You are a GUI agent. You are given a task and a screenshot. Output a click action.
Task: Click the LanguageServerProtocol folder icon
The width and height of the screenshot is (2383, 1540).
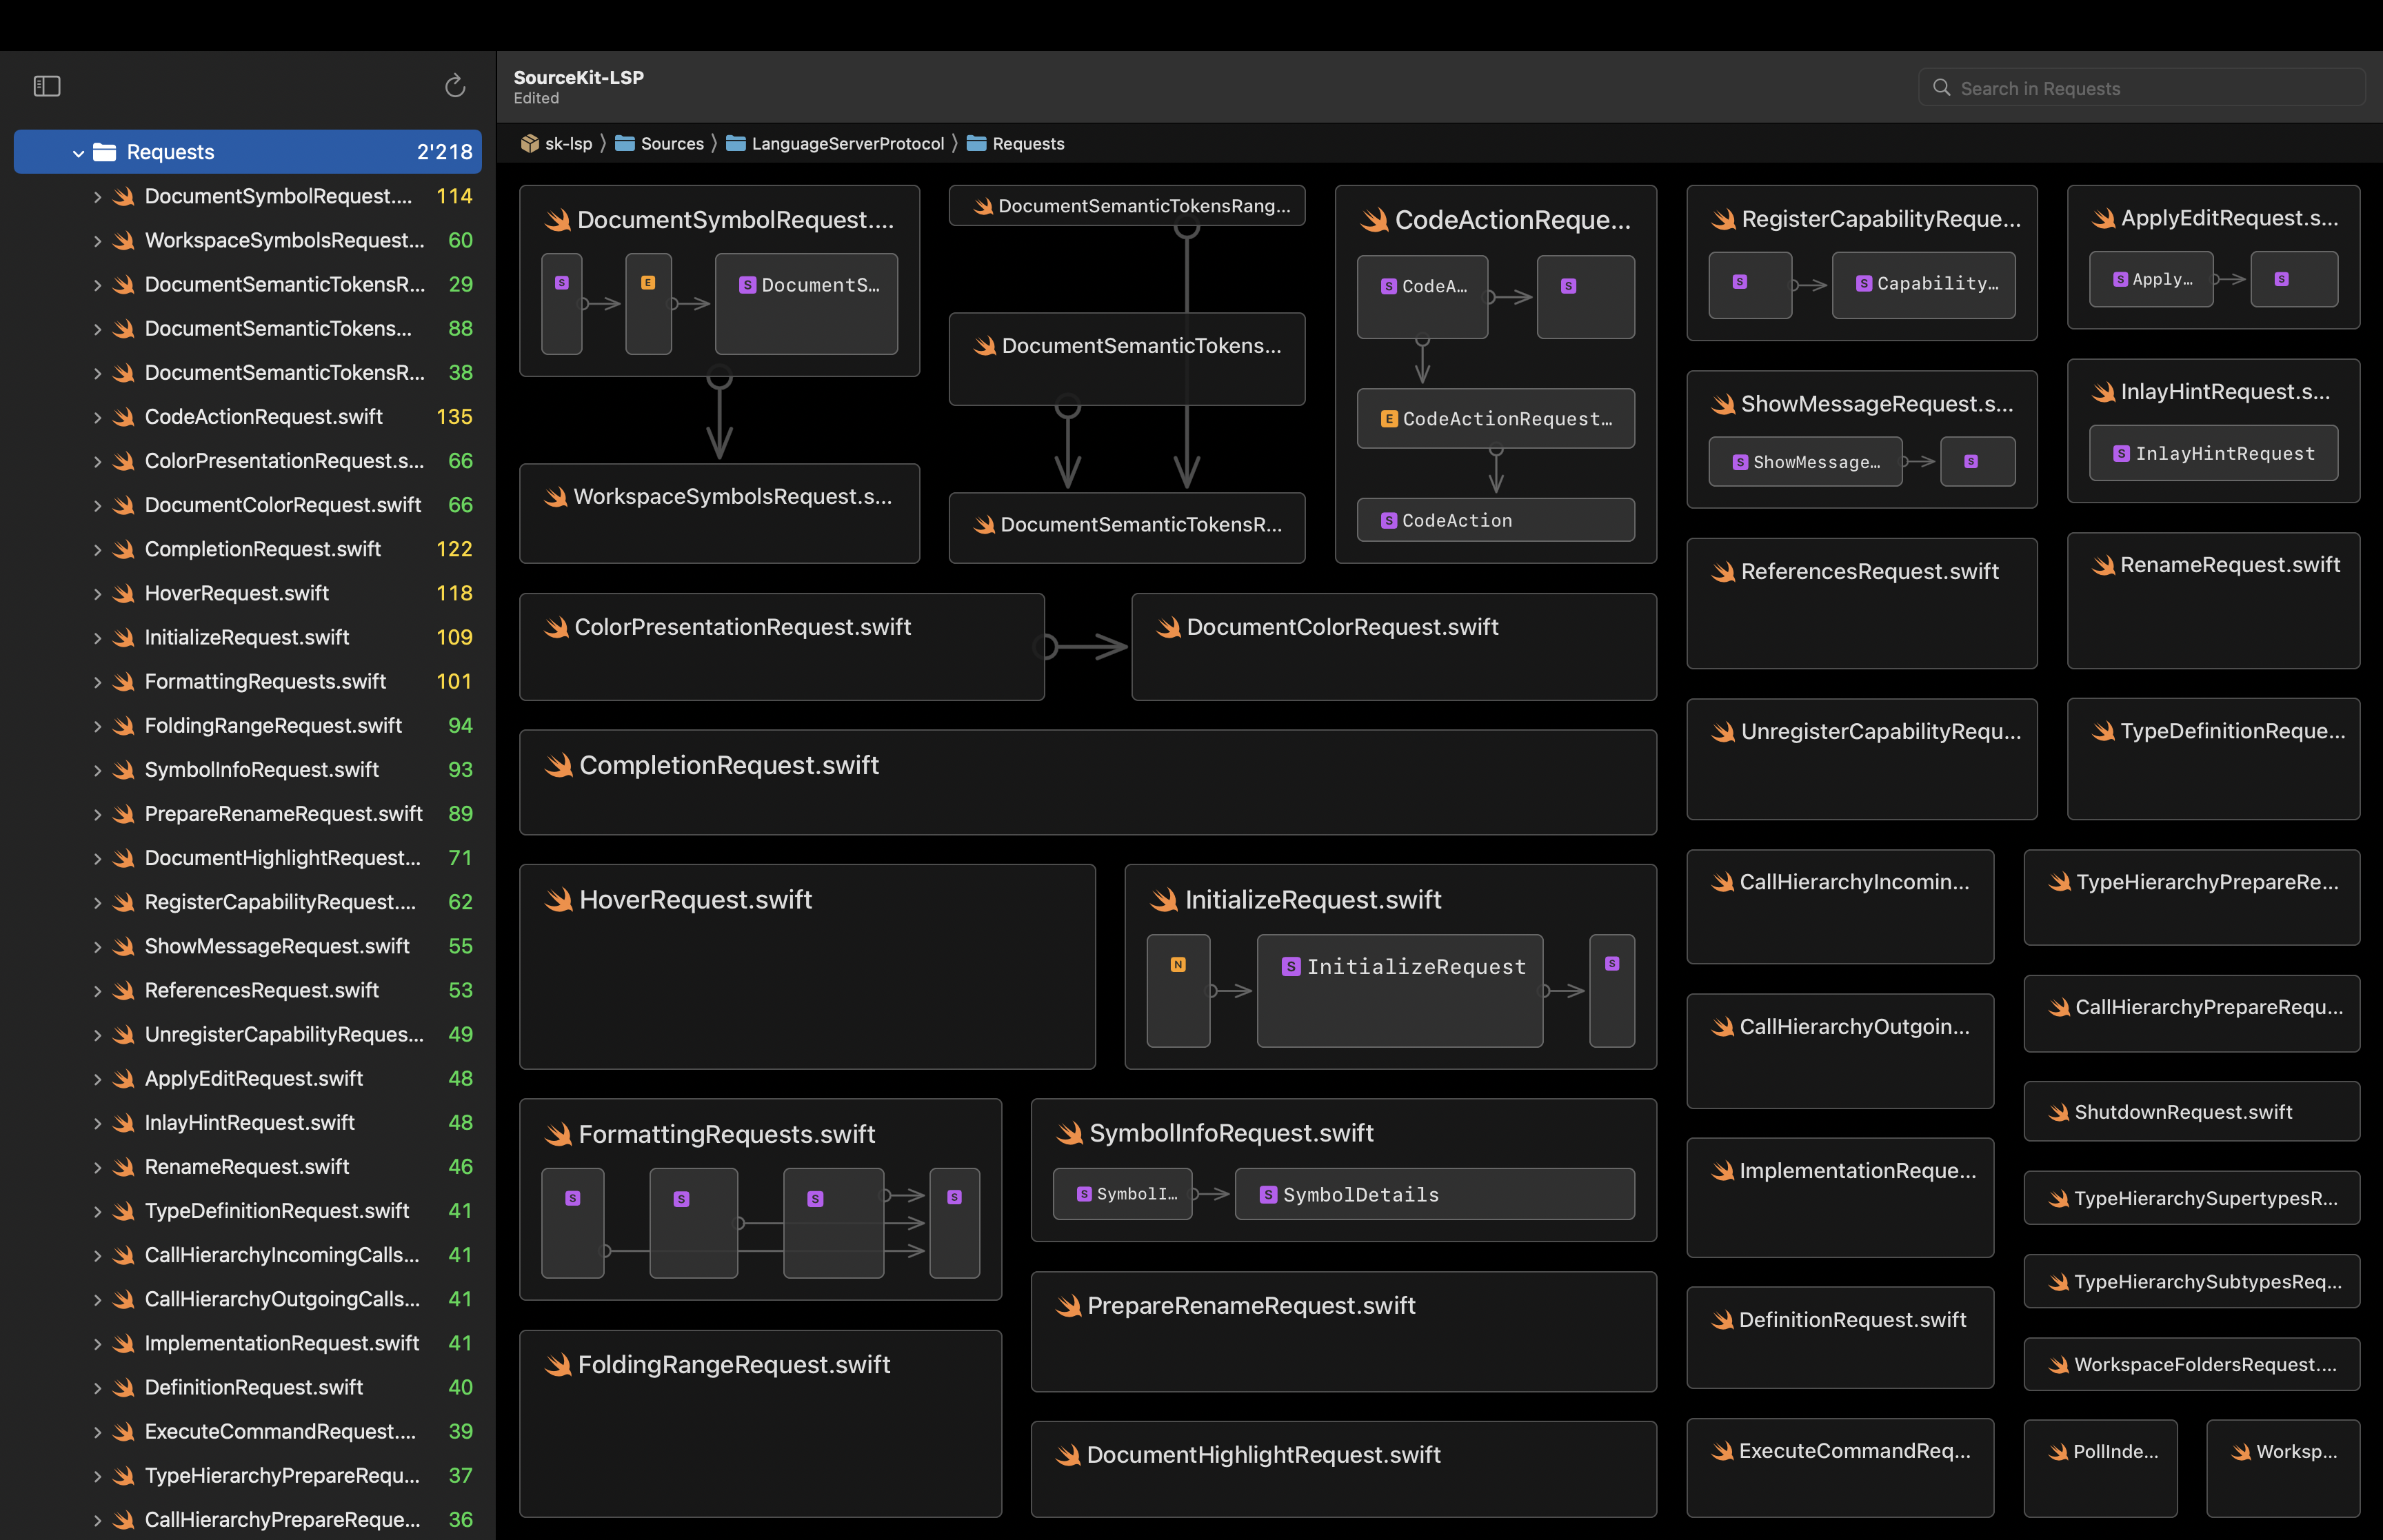(x=736, y=144)
